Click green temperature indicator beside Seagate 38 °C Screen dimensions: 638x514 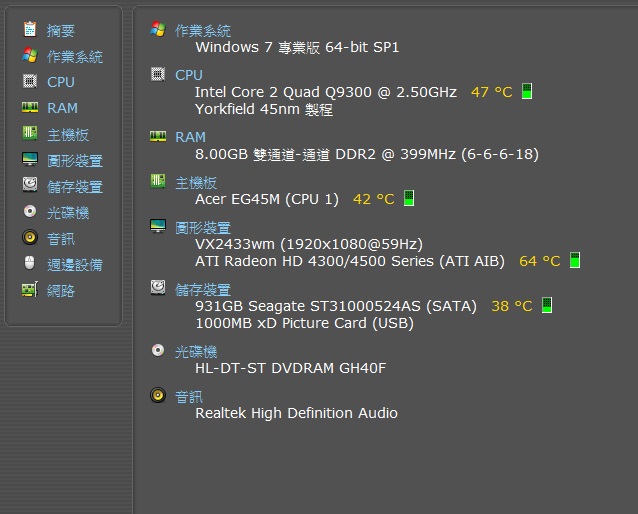pyautogui.click(x=547, y=305)
